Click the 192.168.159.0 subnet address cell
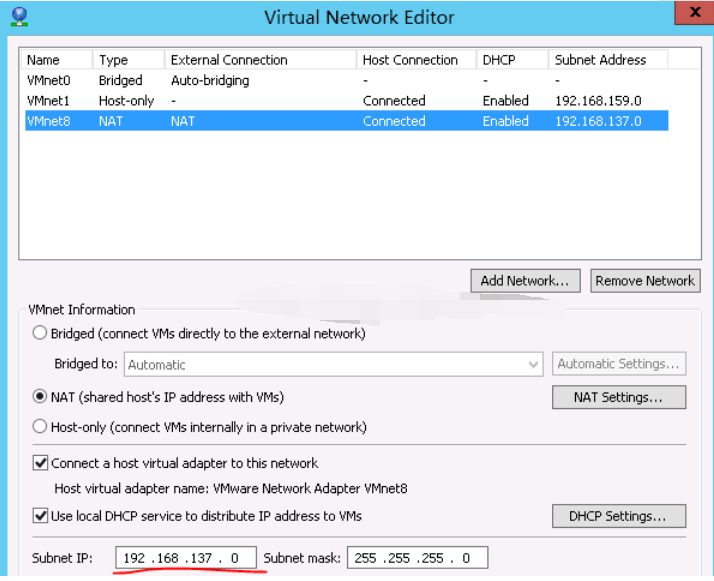 coord(598,101)
